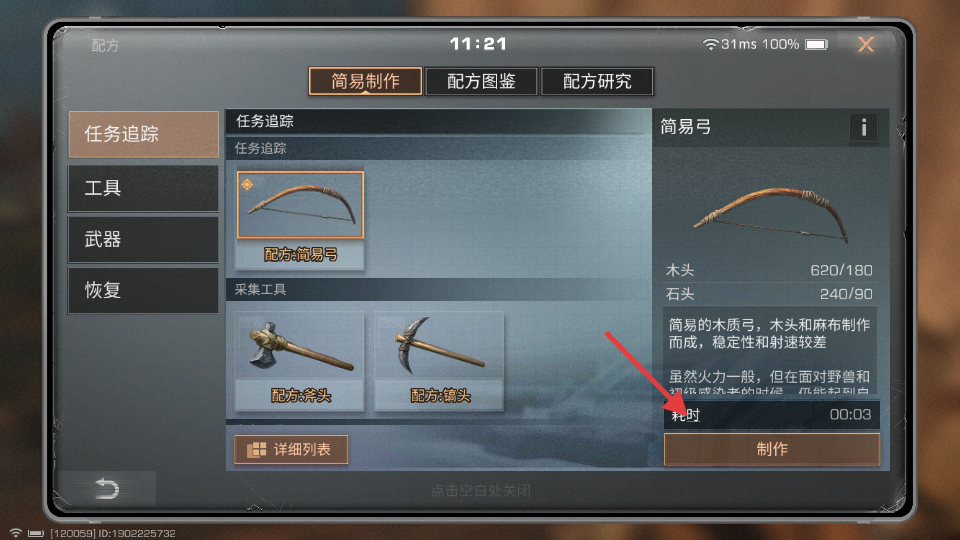The width and height of the screenshot is (960, 540).
Task: Open the 工具 category
Action: tap(143, 188)
